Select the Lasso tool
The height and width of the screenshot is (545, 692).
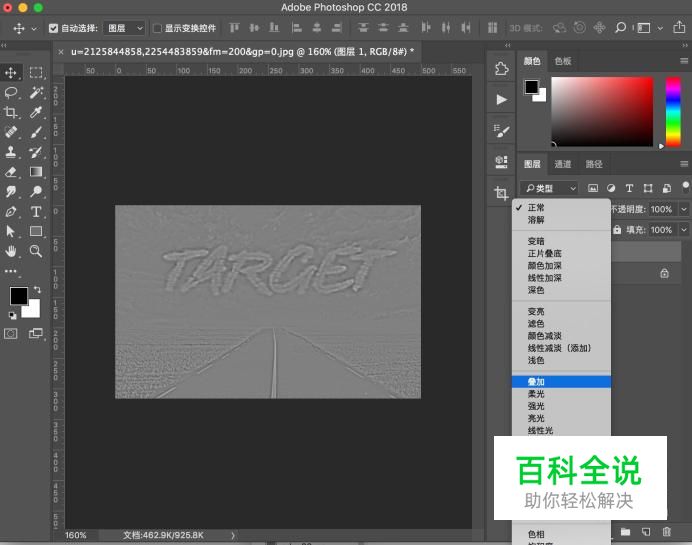[x=11, y=92]
